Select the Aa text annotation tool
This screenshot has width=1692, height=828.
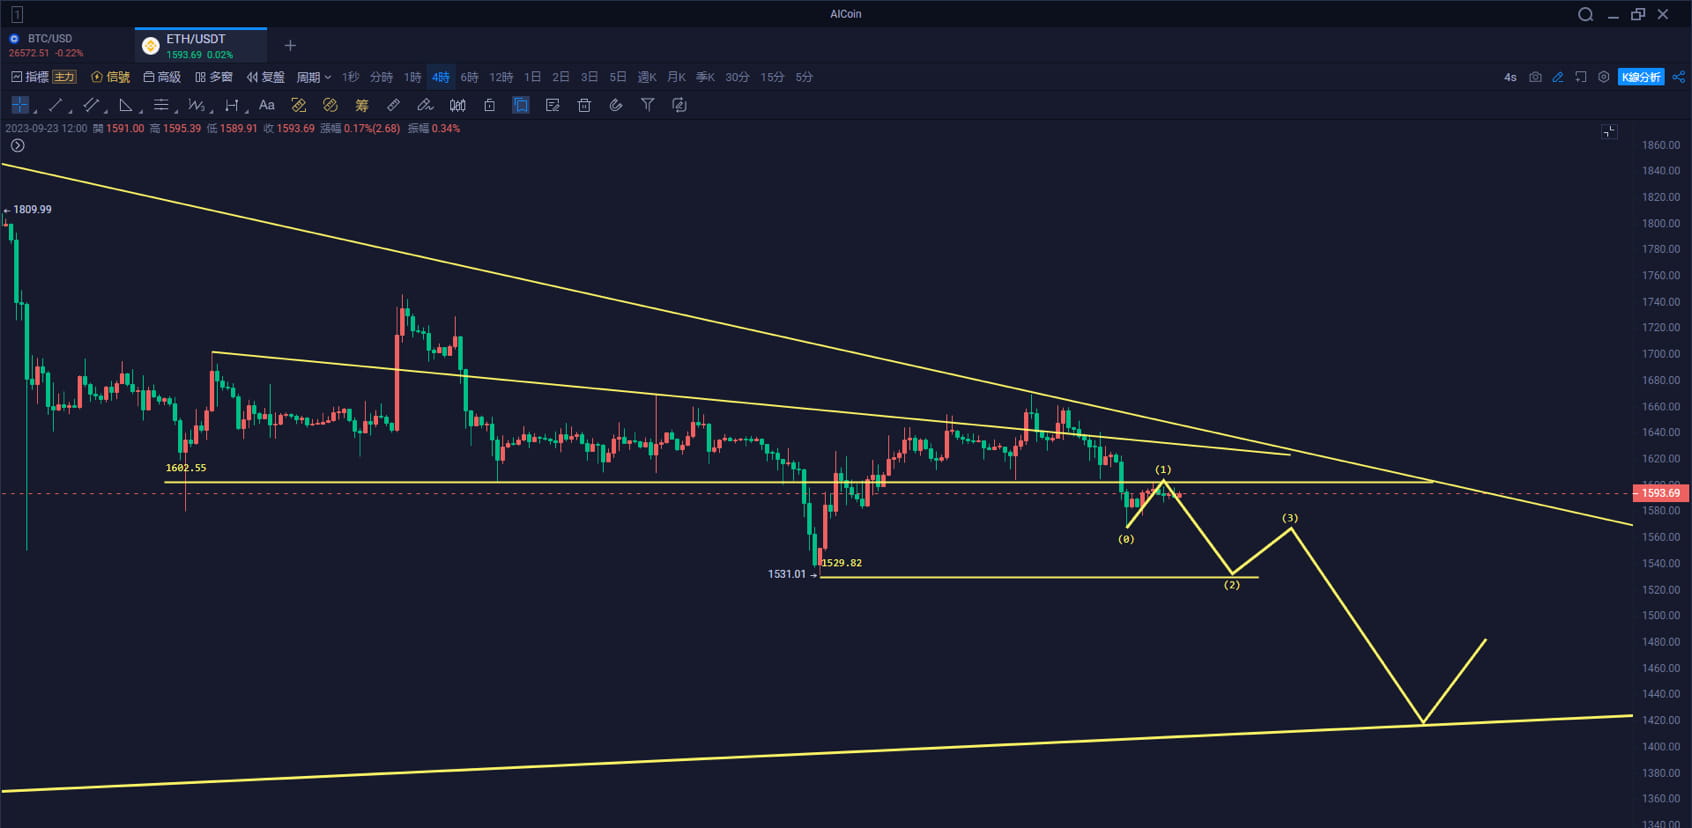tap(267, 105)
